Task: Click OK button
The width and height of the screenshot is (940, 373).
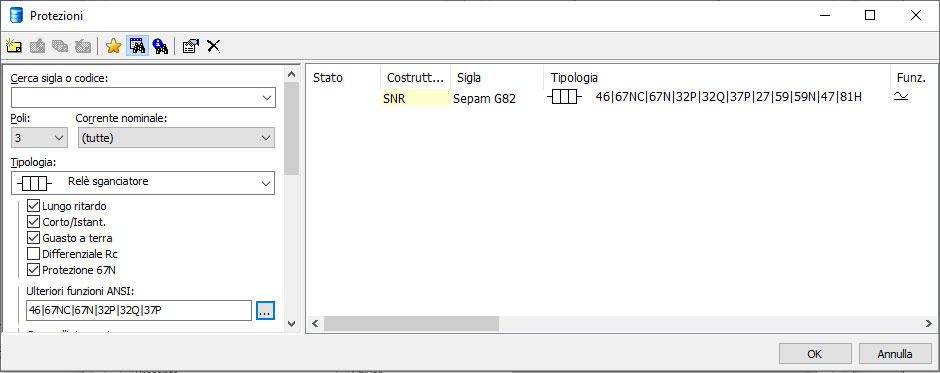Action: (815, 354)
